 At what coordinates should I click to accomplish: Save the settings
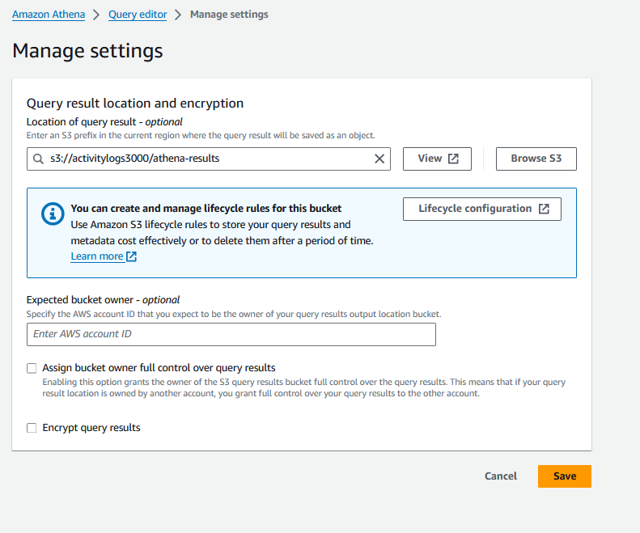click(564, 476)
